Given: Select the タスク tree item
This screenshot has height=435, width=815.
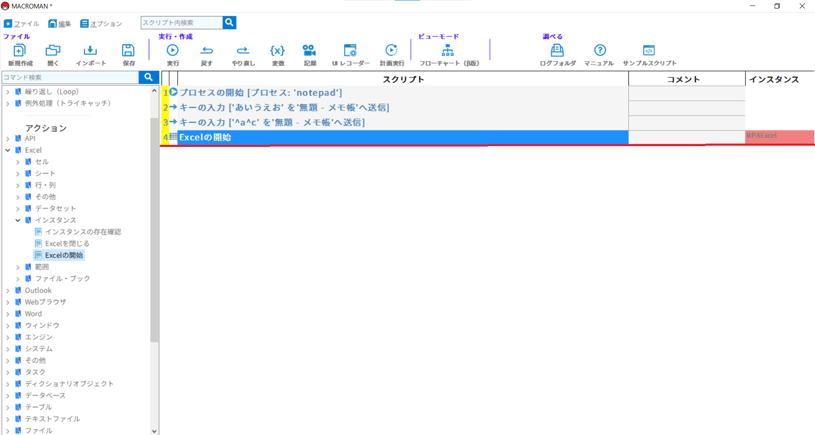Looking at the screenshot, I should (35, 372).
